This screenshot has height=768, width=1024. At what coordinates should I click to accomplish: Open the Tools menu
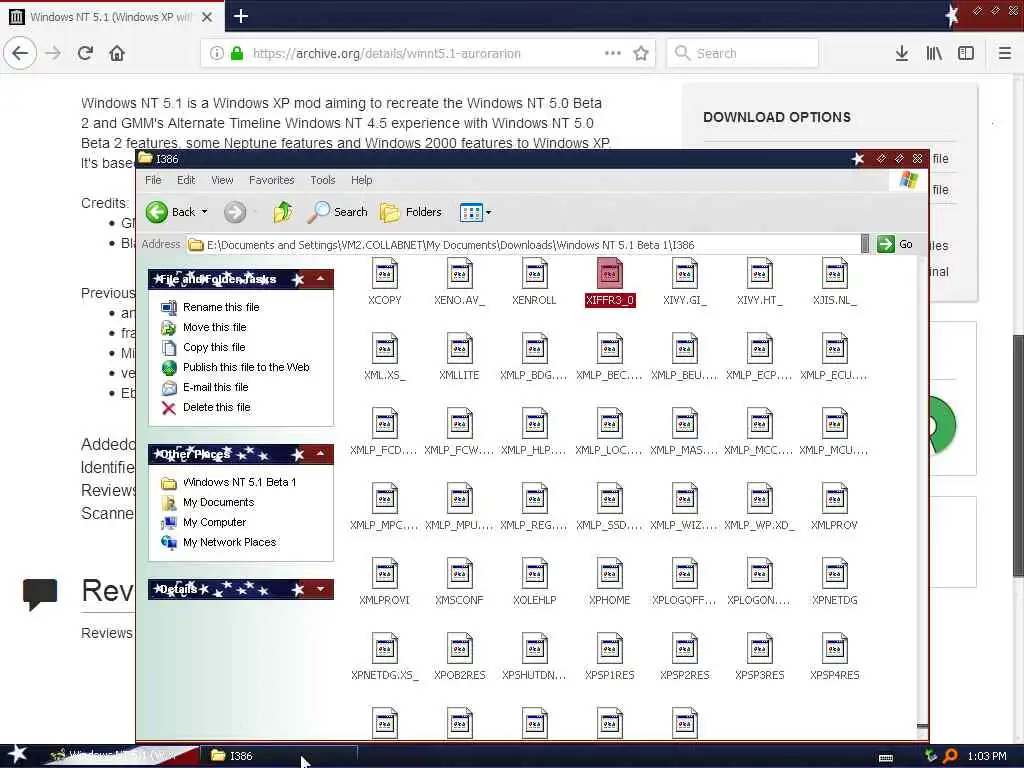pyautogui.click(x=323, y=180)
